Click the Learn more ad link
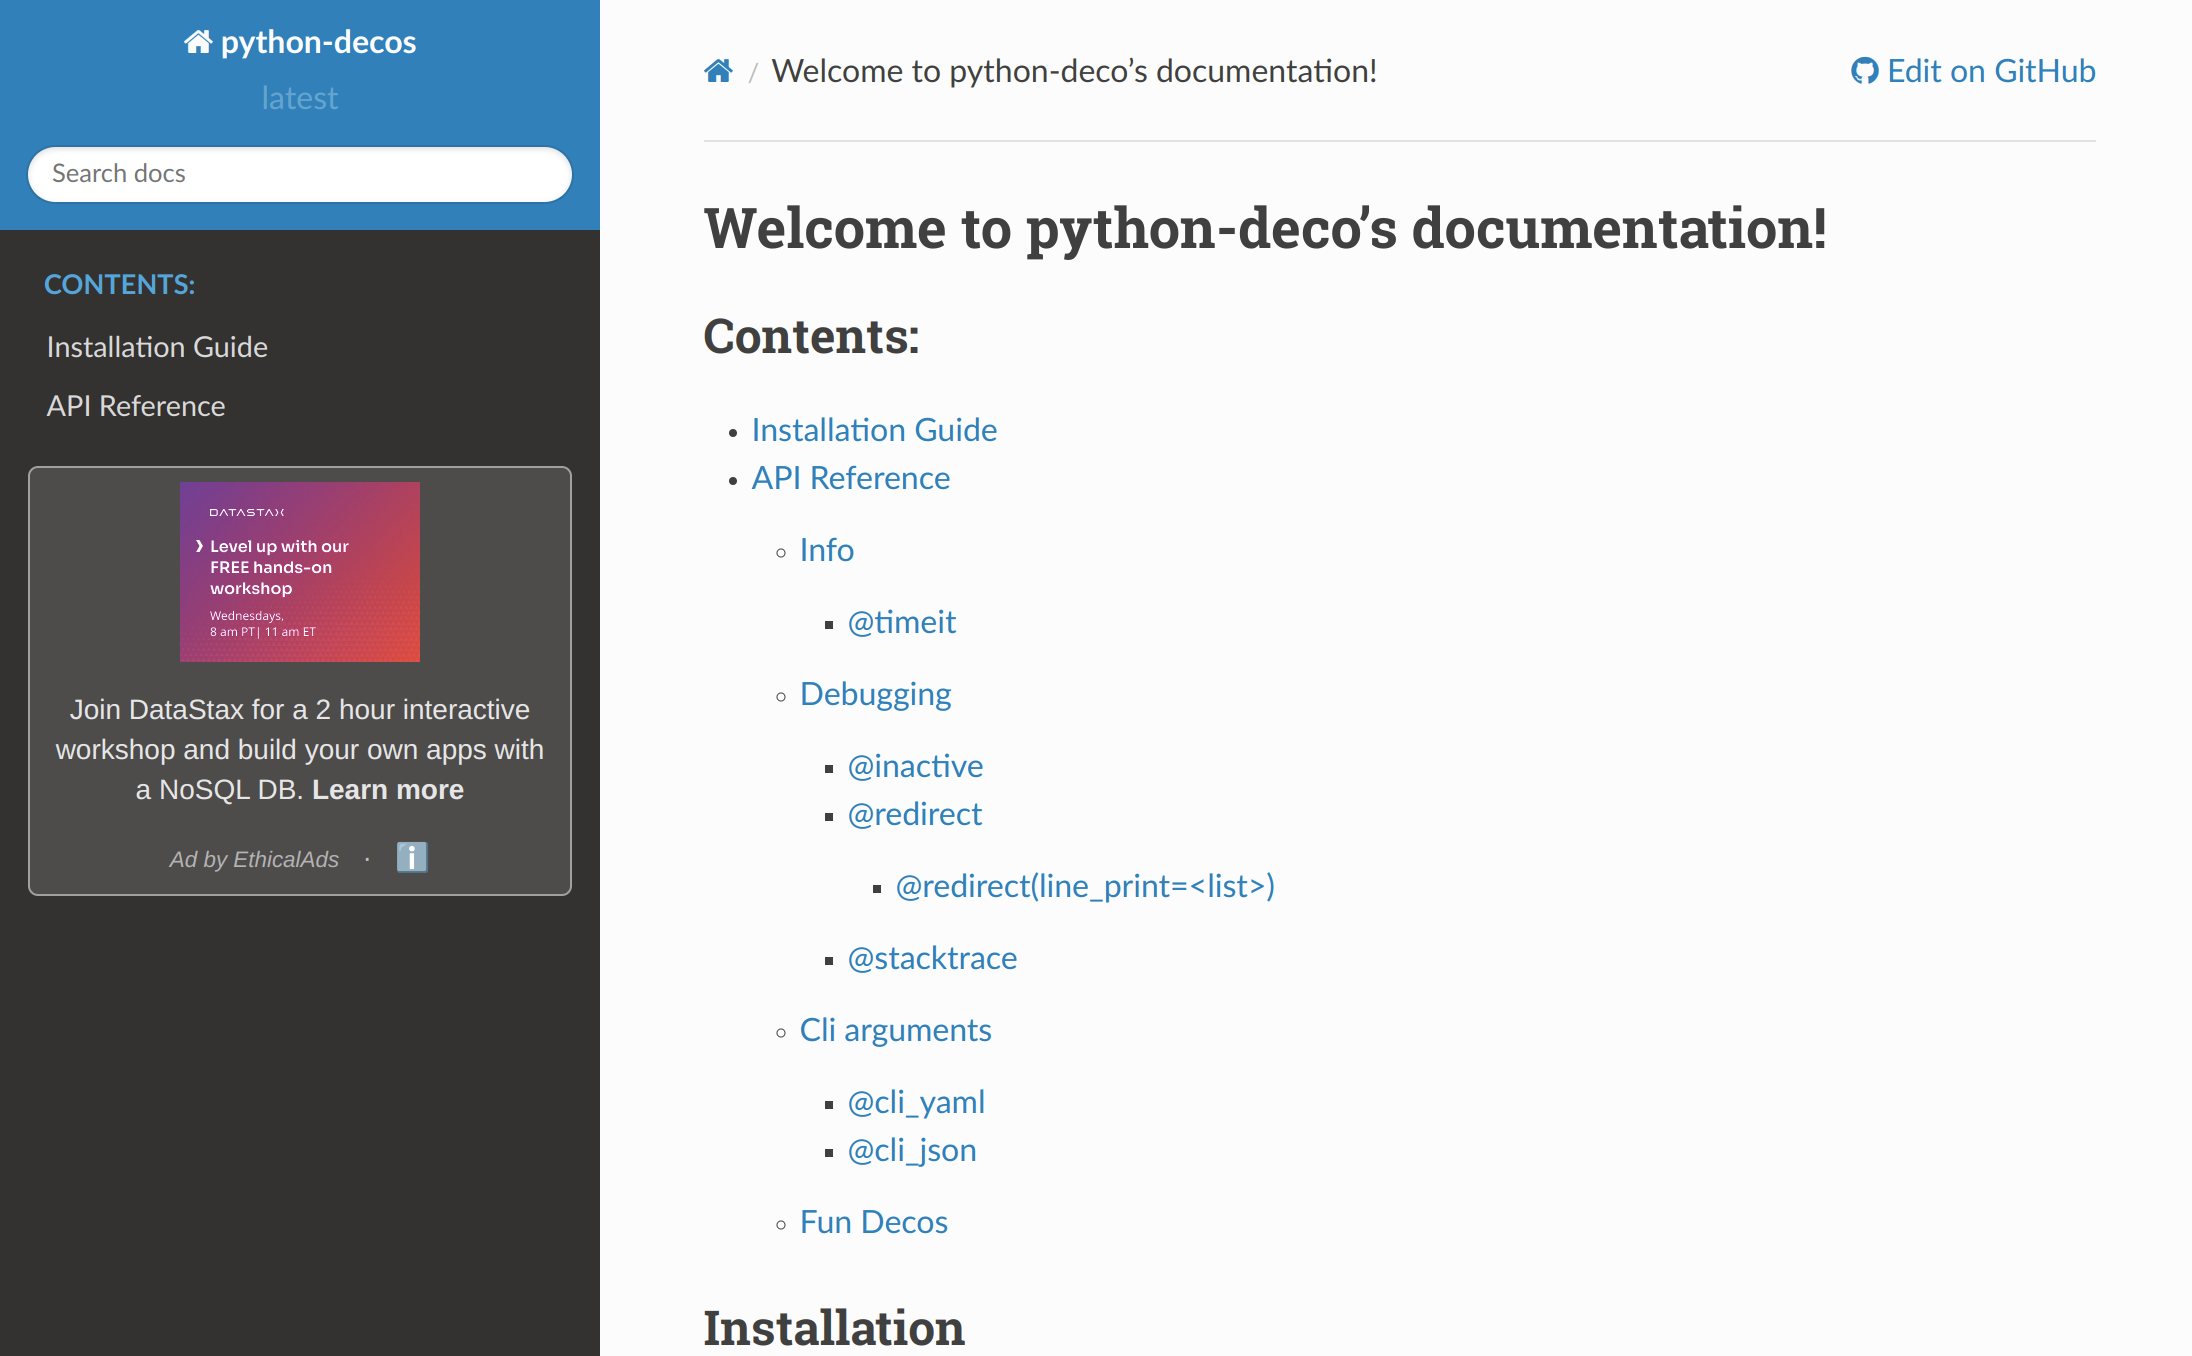Viewport: 2192px width, 1356px height. tap(388, 790)
